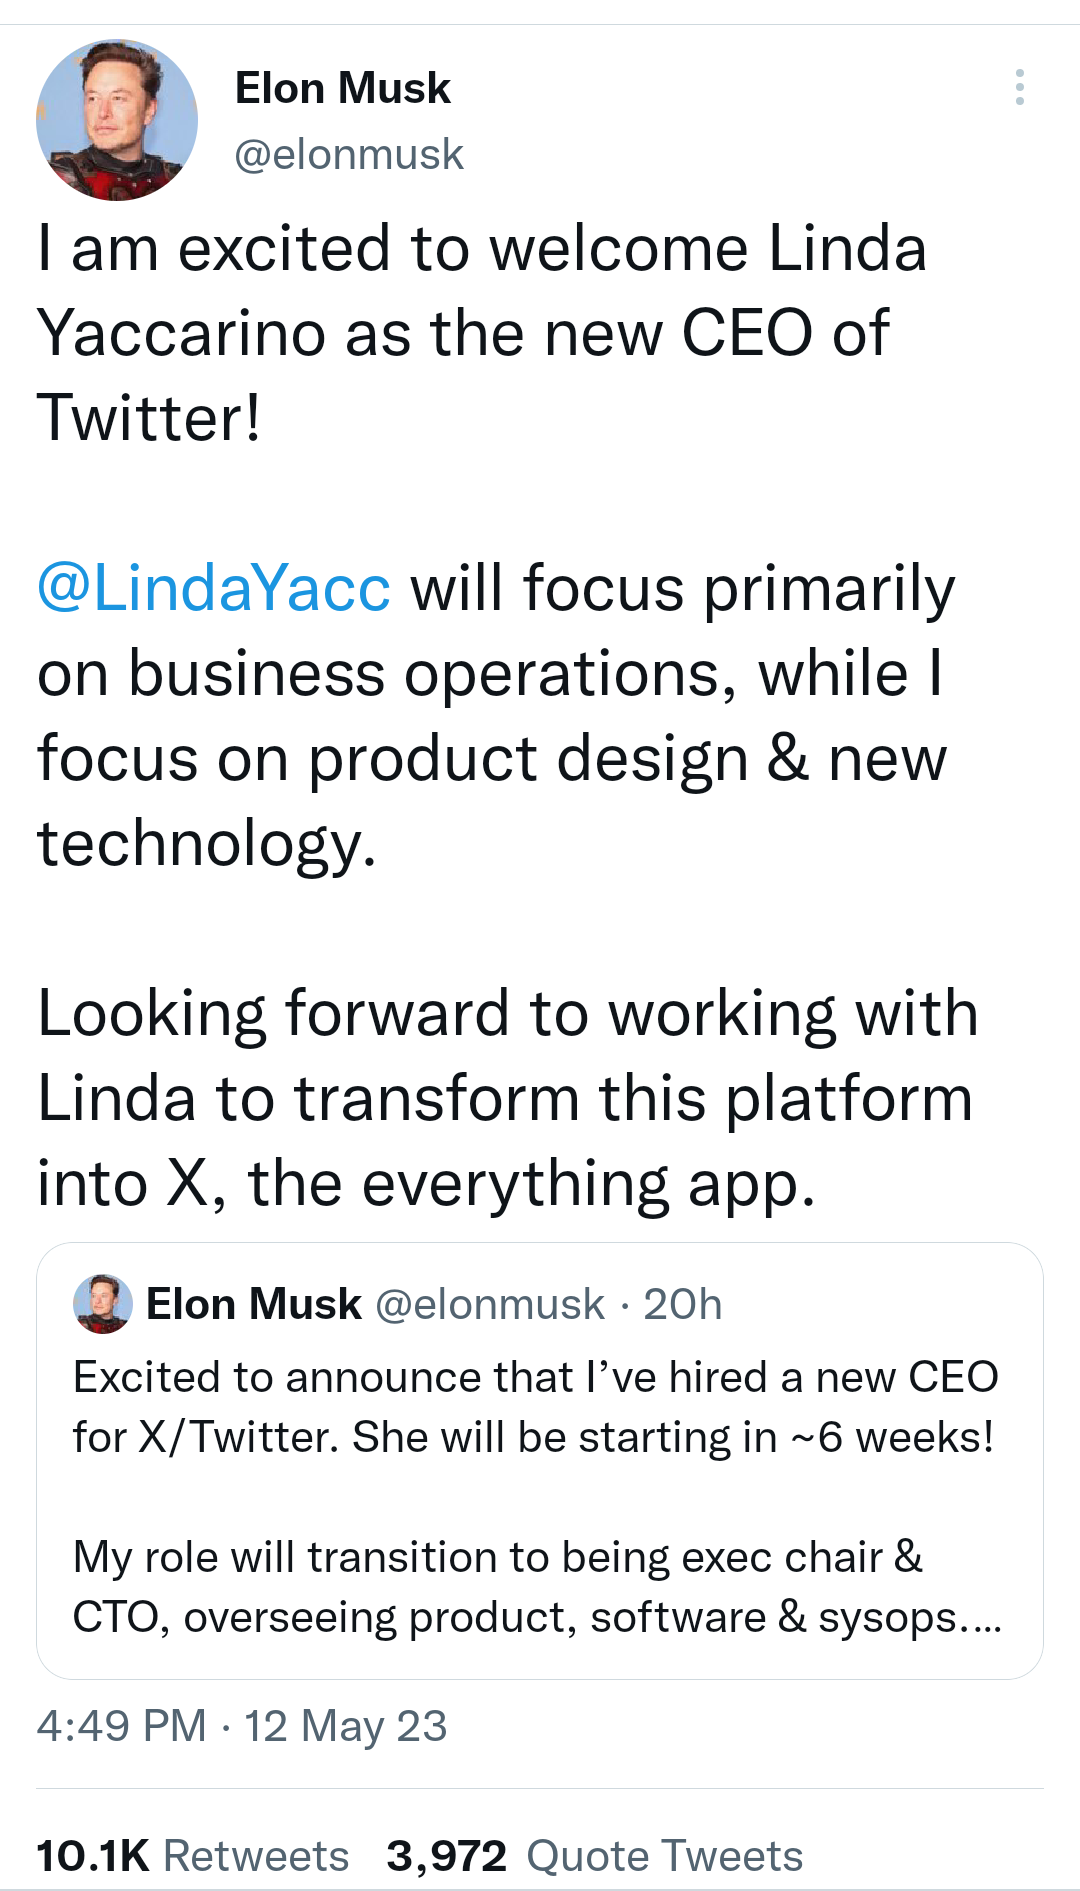Tap the "Excited to announce" quoted paragraph
Screen dimensions: 1080x1891
[x=535, y=1407]
